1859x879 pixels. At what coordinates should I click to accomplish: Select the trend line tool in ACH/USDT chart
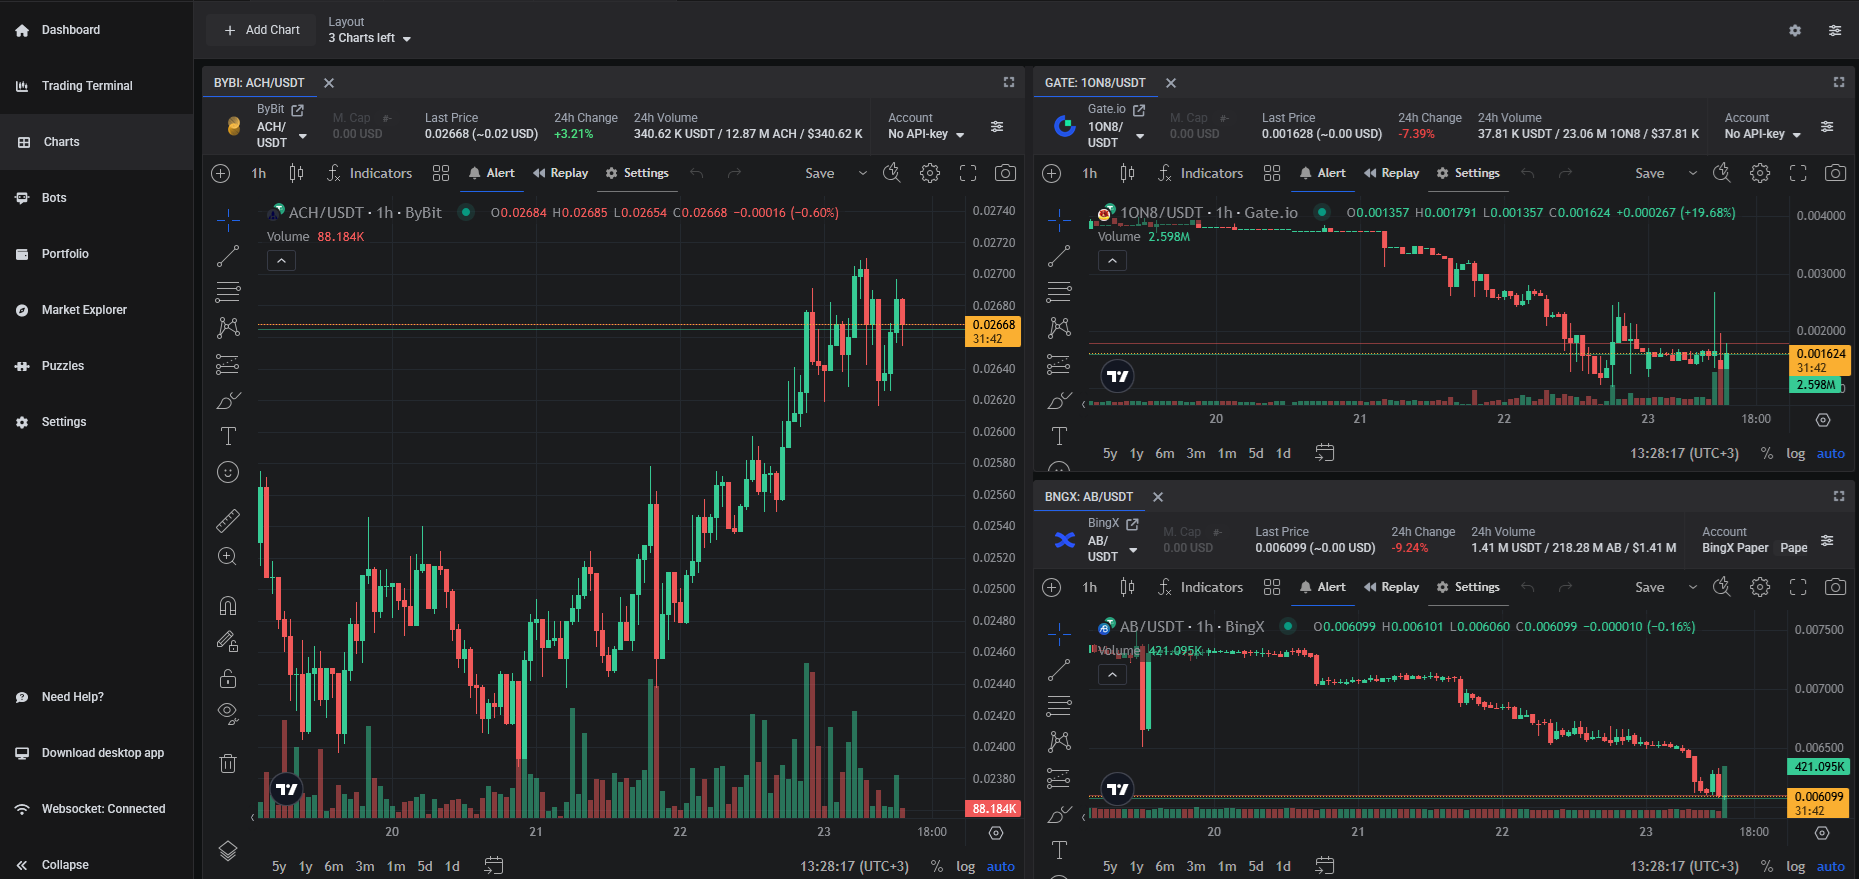click(228, 256)
